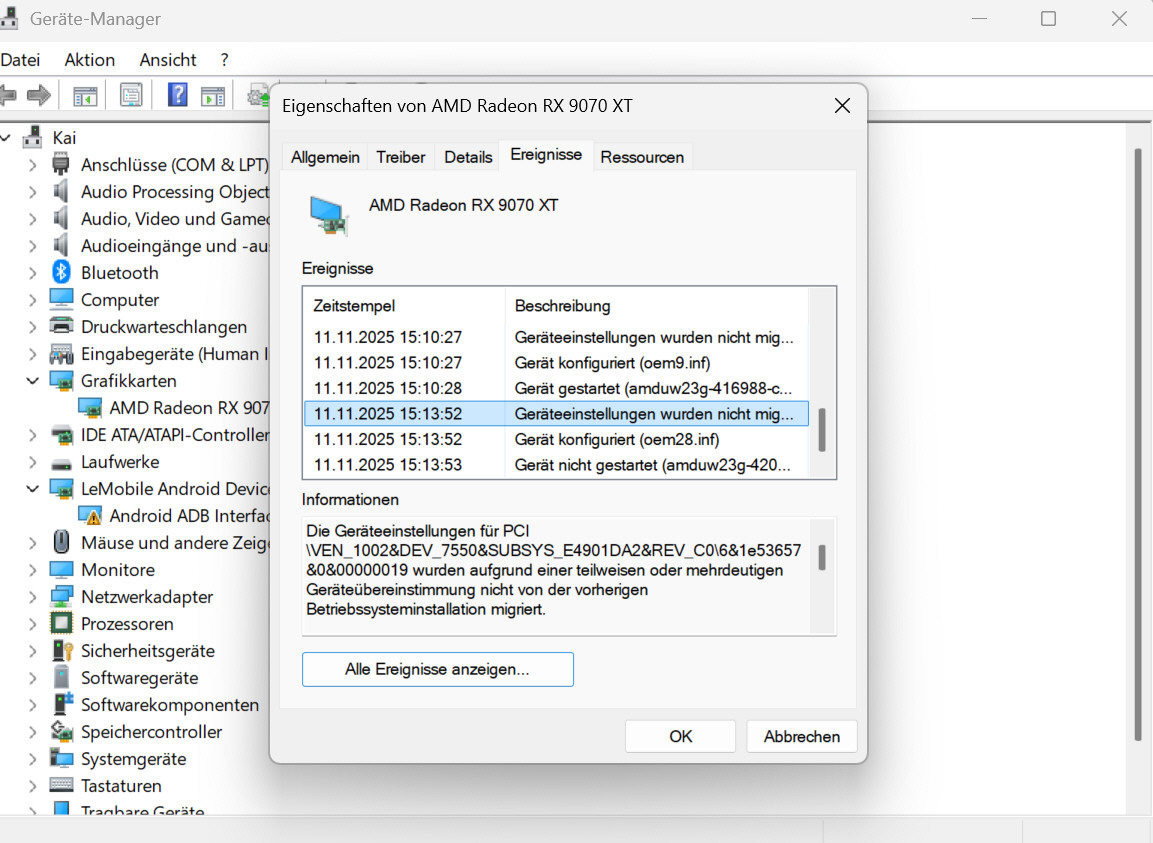This screenshot has width=1153, height=843.
Task: Click the Android ADB Interface warning icon
Action: coord(90,516)
